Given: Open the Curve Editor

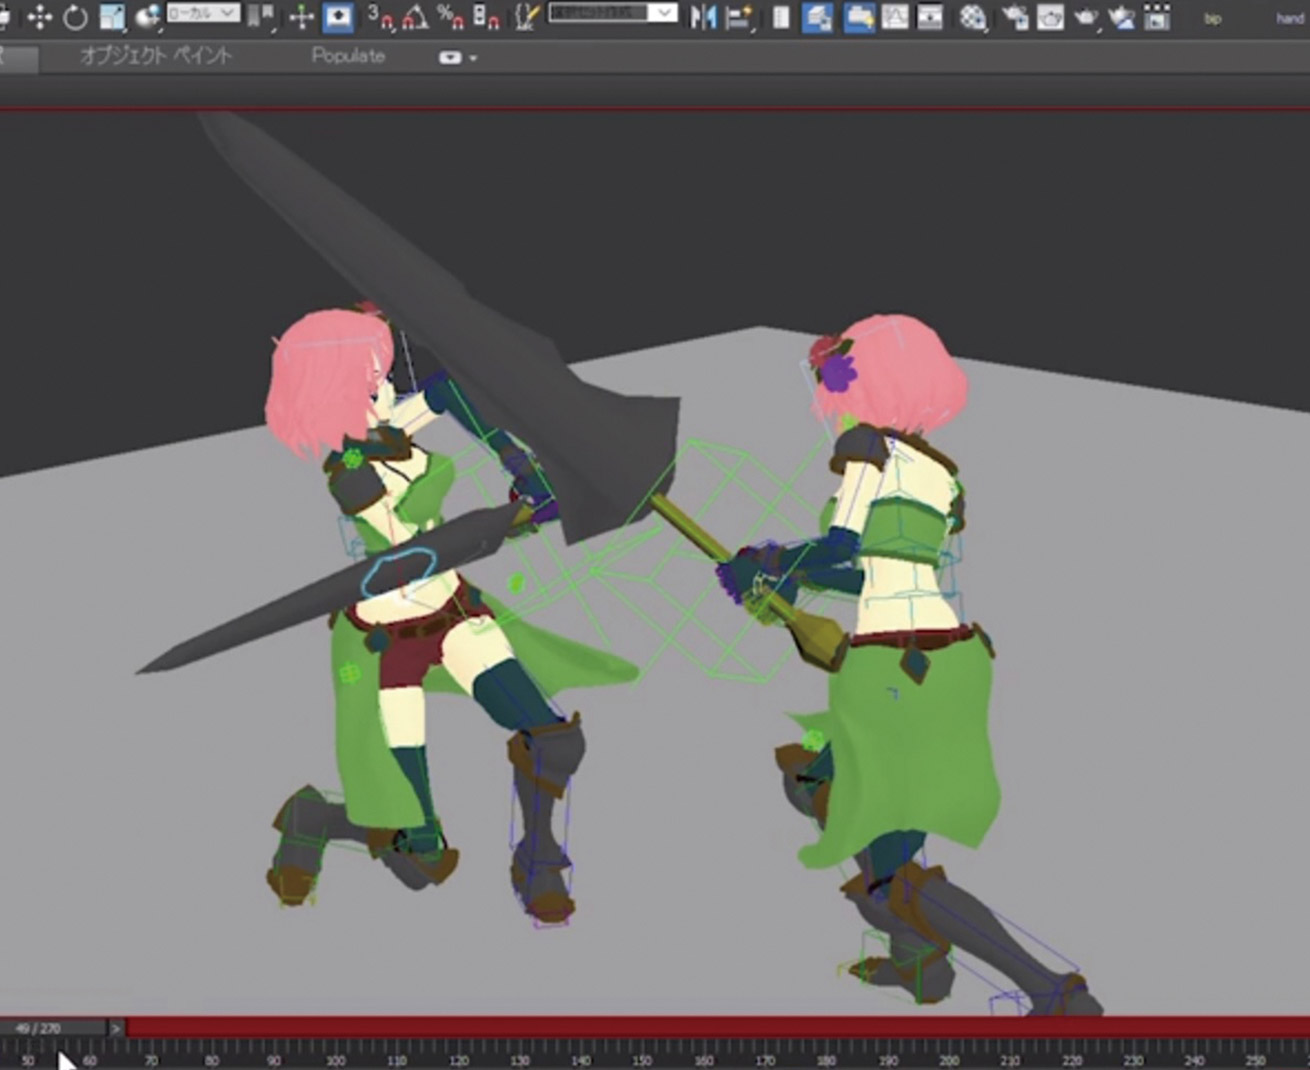Looking at the screenshot, I should [x=895, y=17].
